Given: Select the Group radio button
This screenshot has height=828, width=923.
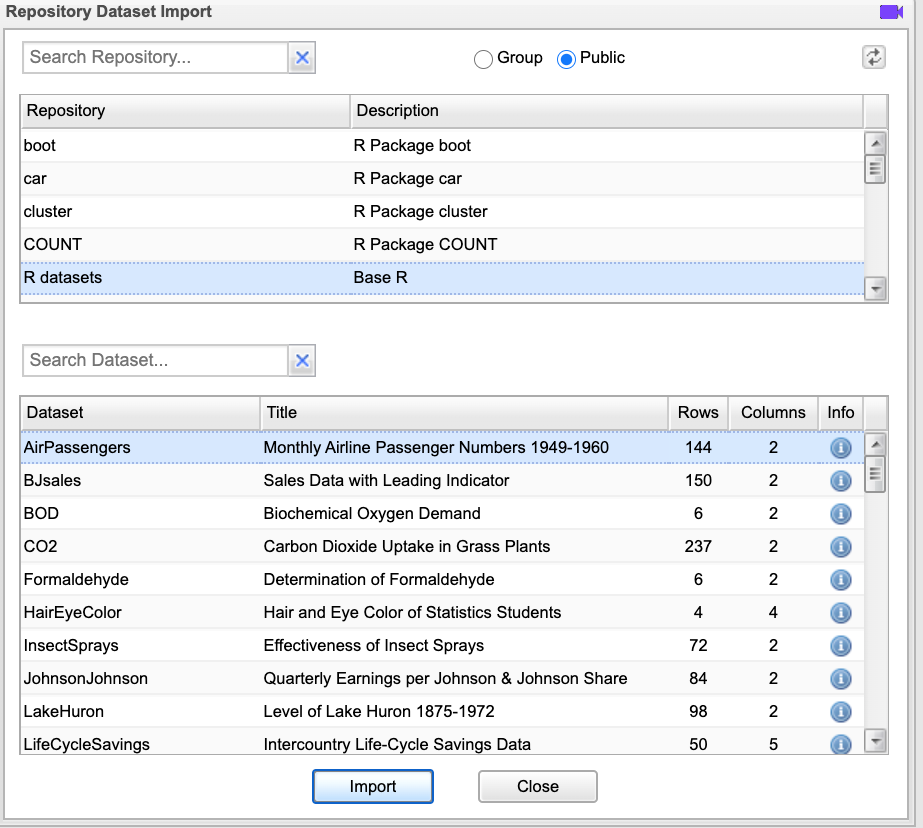Looking at the screenshot, I should (x=483, y=59).
